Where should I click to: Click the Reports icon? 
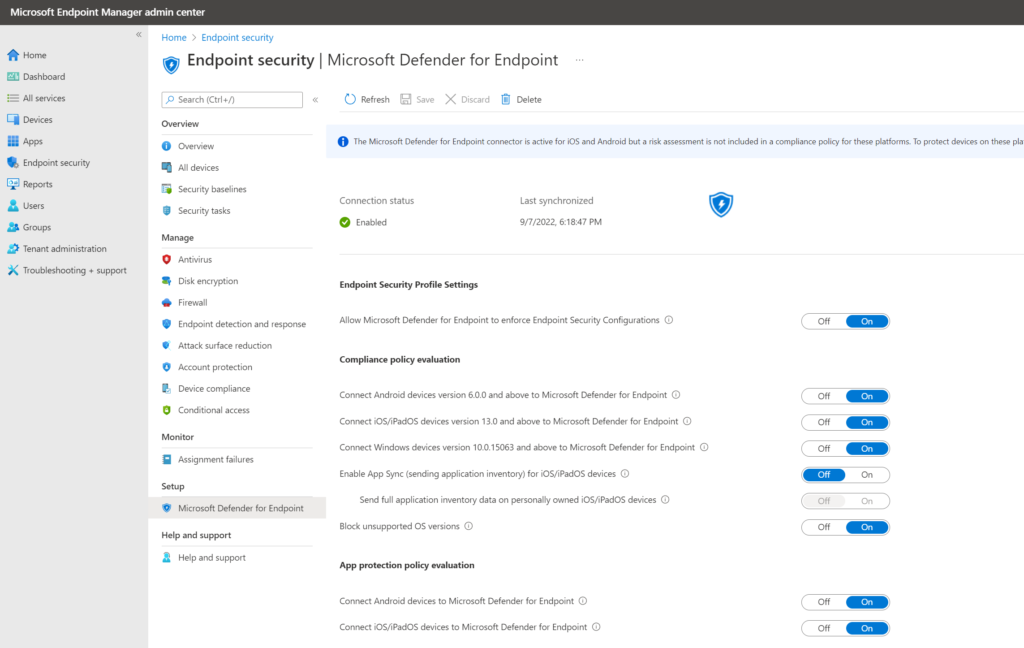13,184
